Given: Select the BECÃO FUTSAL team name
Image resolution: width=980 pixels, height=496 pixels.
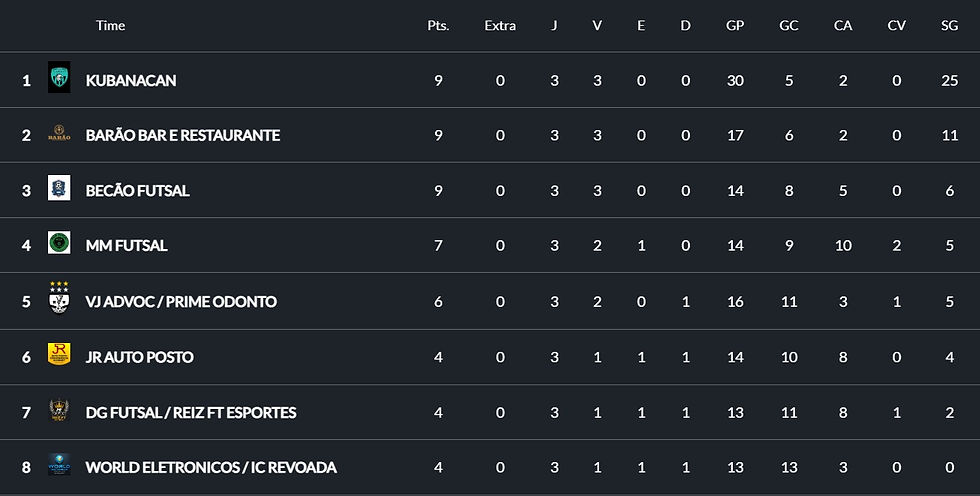Looking at the screenshot, I should click(x=138, y=190).
